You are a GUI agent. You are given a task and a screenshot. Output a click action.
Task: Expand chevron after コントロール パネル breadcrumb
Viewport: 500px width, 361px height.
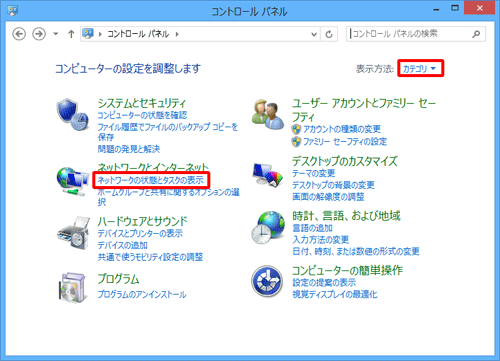pyautogui.click(x=177, y=34)
